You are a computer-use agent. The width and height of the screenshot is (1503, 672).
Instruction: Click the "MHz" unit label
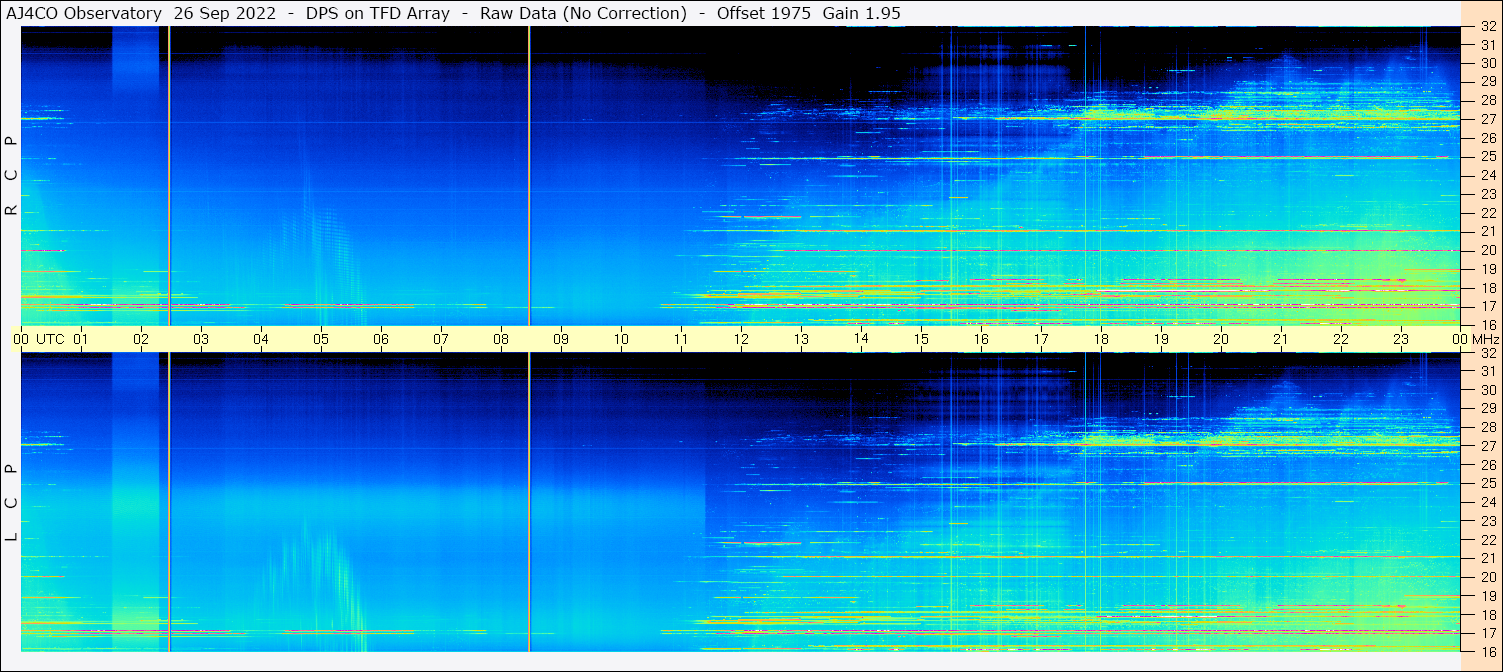pos(1485,339)
